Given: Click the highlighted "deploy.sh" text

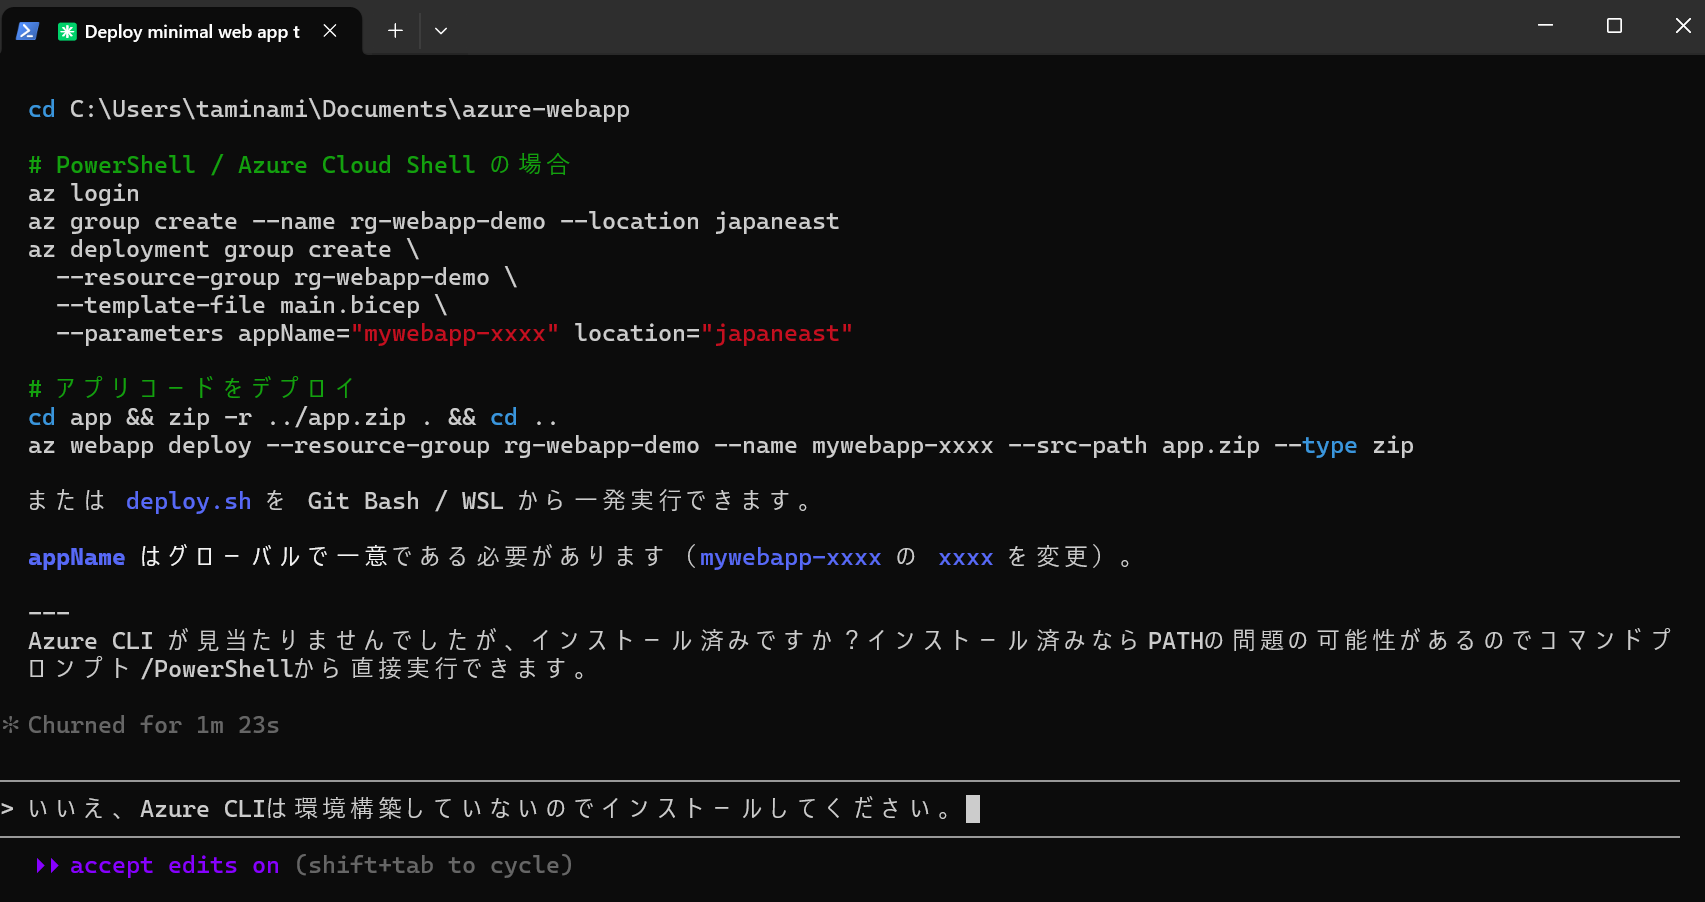Looking at the screenshot, I should coord(188,501).
